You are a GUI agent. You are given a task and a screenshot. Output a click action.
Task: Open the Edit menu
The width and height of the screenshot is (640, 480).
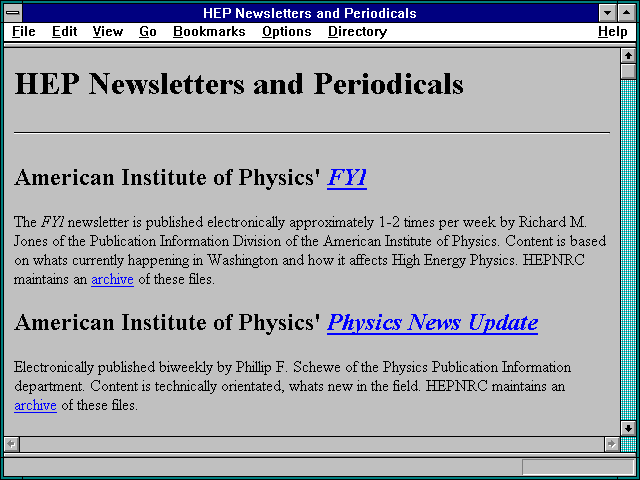(x=64, y=31)
